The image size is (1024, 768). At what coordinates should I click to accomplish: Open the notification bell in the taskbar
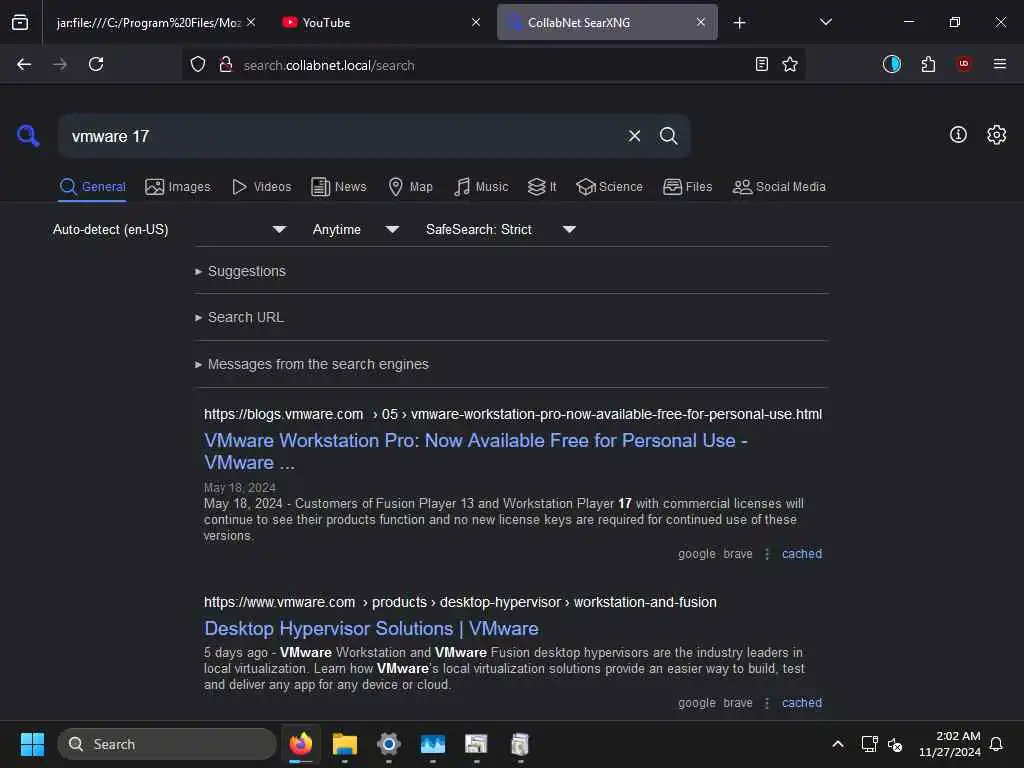pyautogui.click(x=997, y=744)
